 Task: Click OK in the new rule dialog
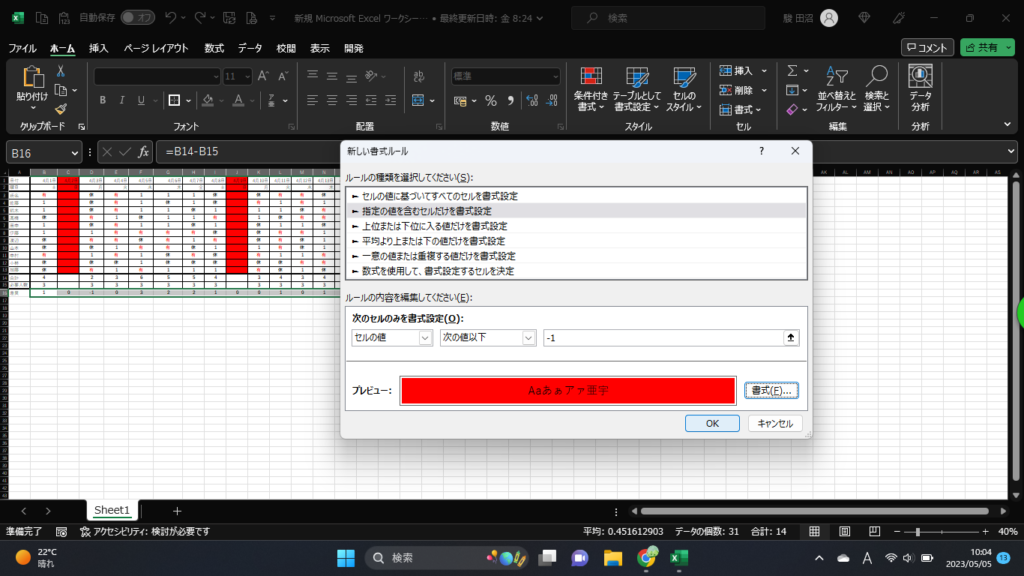(712, 423)
